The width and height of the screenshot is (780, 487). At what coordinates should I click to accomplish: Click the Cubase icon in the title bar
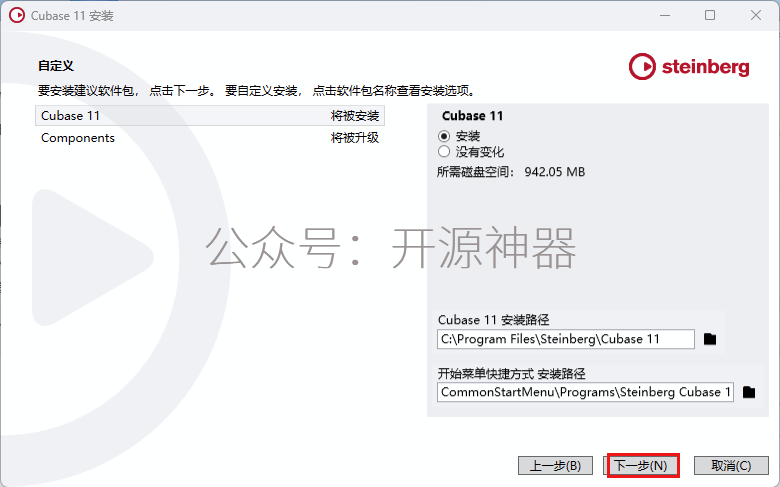17,15
